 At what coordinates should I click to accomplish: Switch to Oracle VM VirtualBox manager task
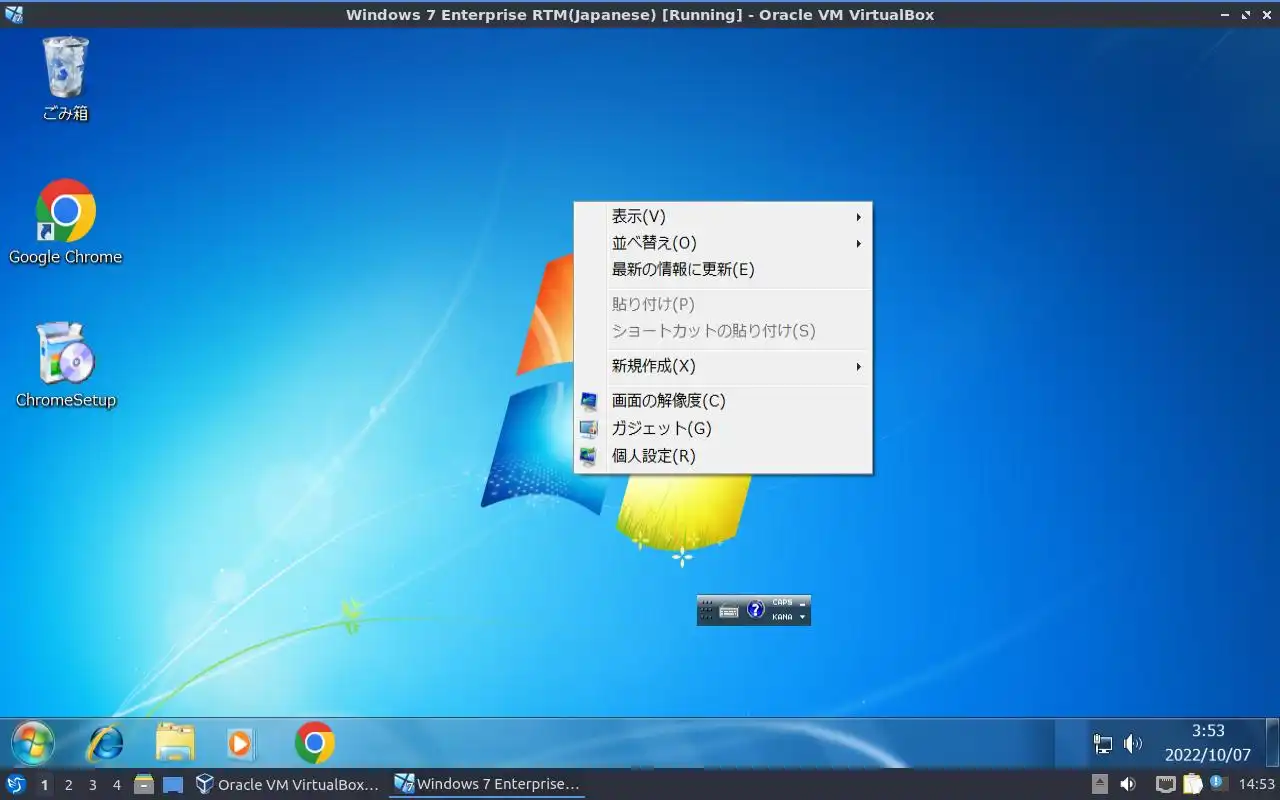click(288, 785)
